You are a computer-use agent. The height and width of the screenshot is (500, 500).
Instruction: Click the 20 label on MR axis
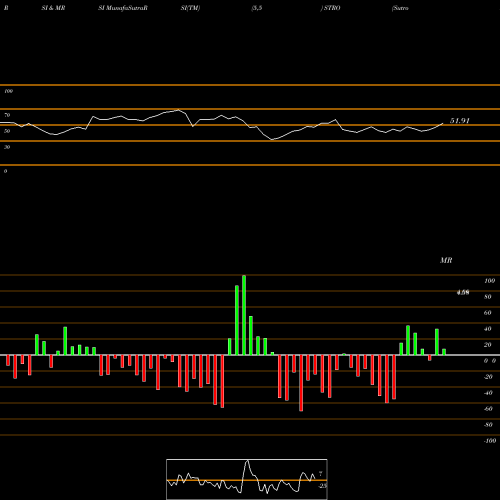pyautogui.click(x=488, y=345)
